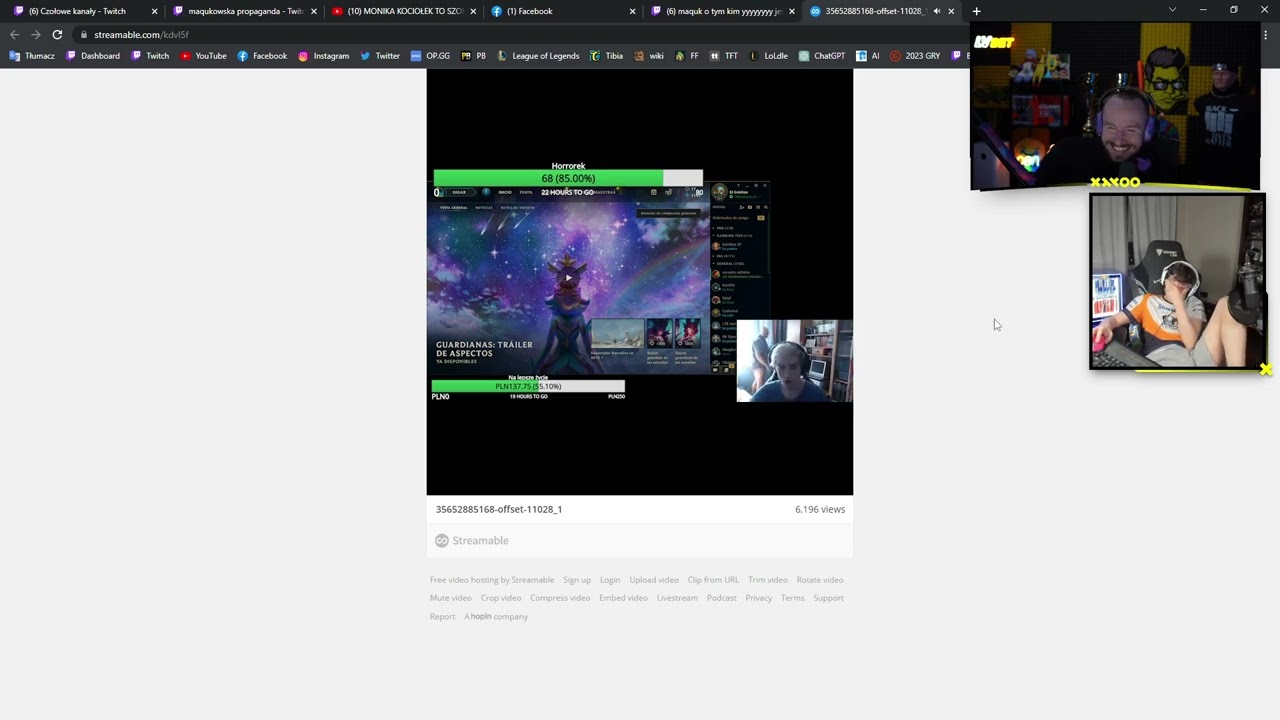Click the Streamable logo below the video
Screen dimensions: 1280x720
click(472, 541)
